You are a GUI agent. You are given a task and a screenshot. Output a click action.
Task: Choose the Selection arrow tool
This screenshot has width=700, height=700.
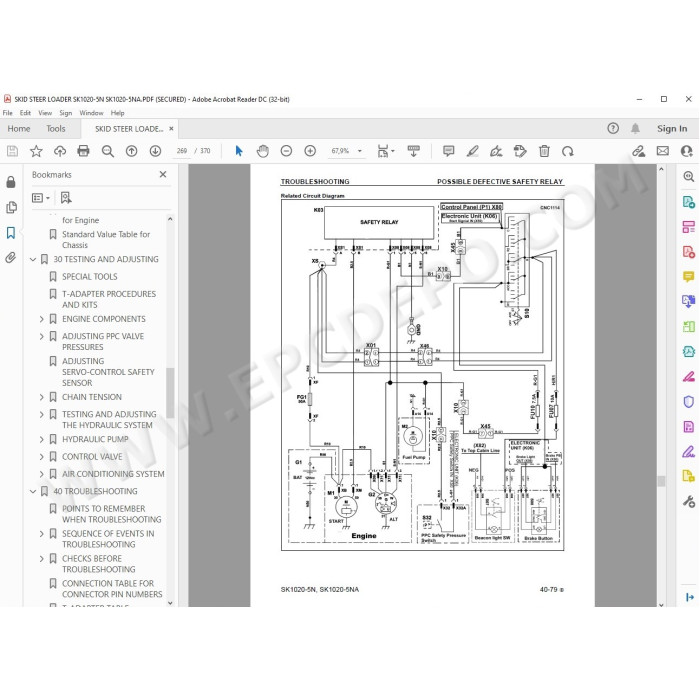click(239, 151)
